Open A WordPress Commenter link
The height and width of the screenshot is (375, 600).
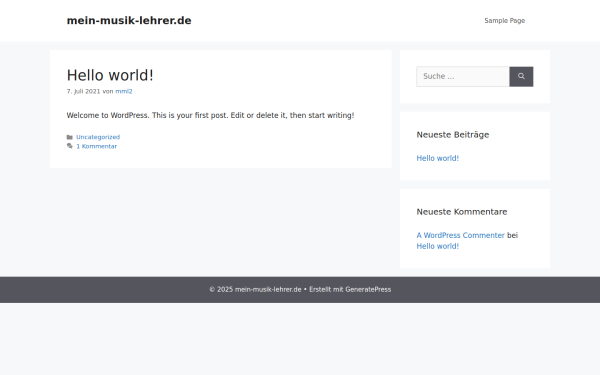(461, 235)
